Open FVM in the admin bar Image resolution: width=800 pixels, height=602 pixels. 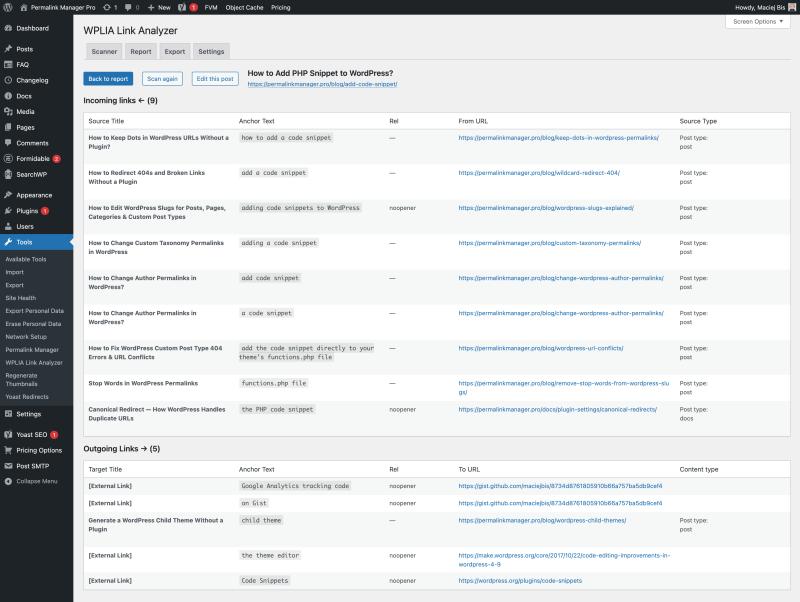click(x=211, y=7)
